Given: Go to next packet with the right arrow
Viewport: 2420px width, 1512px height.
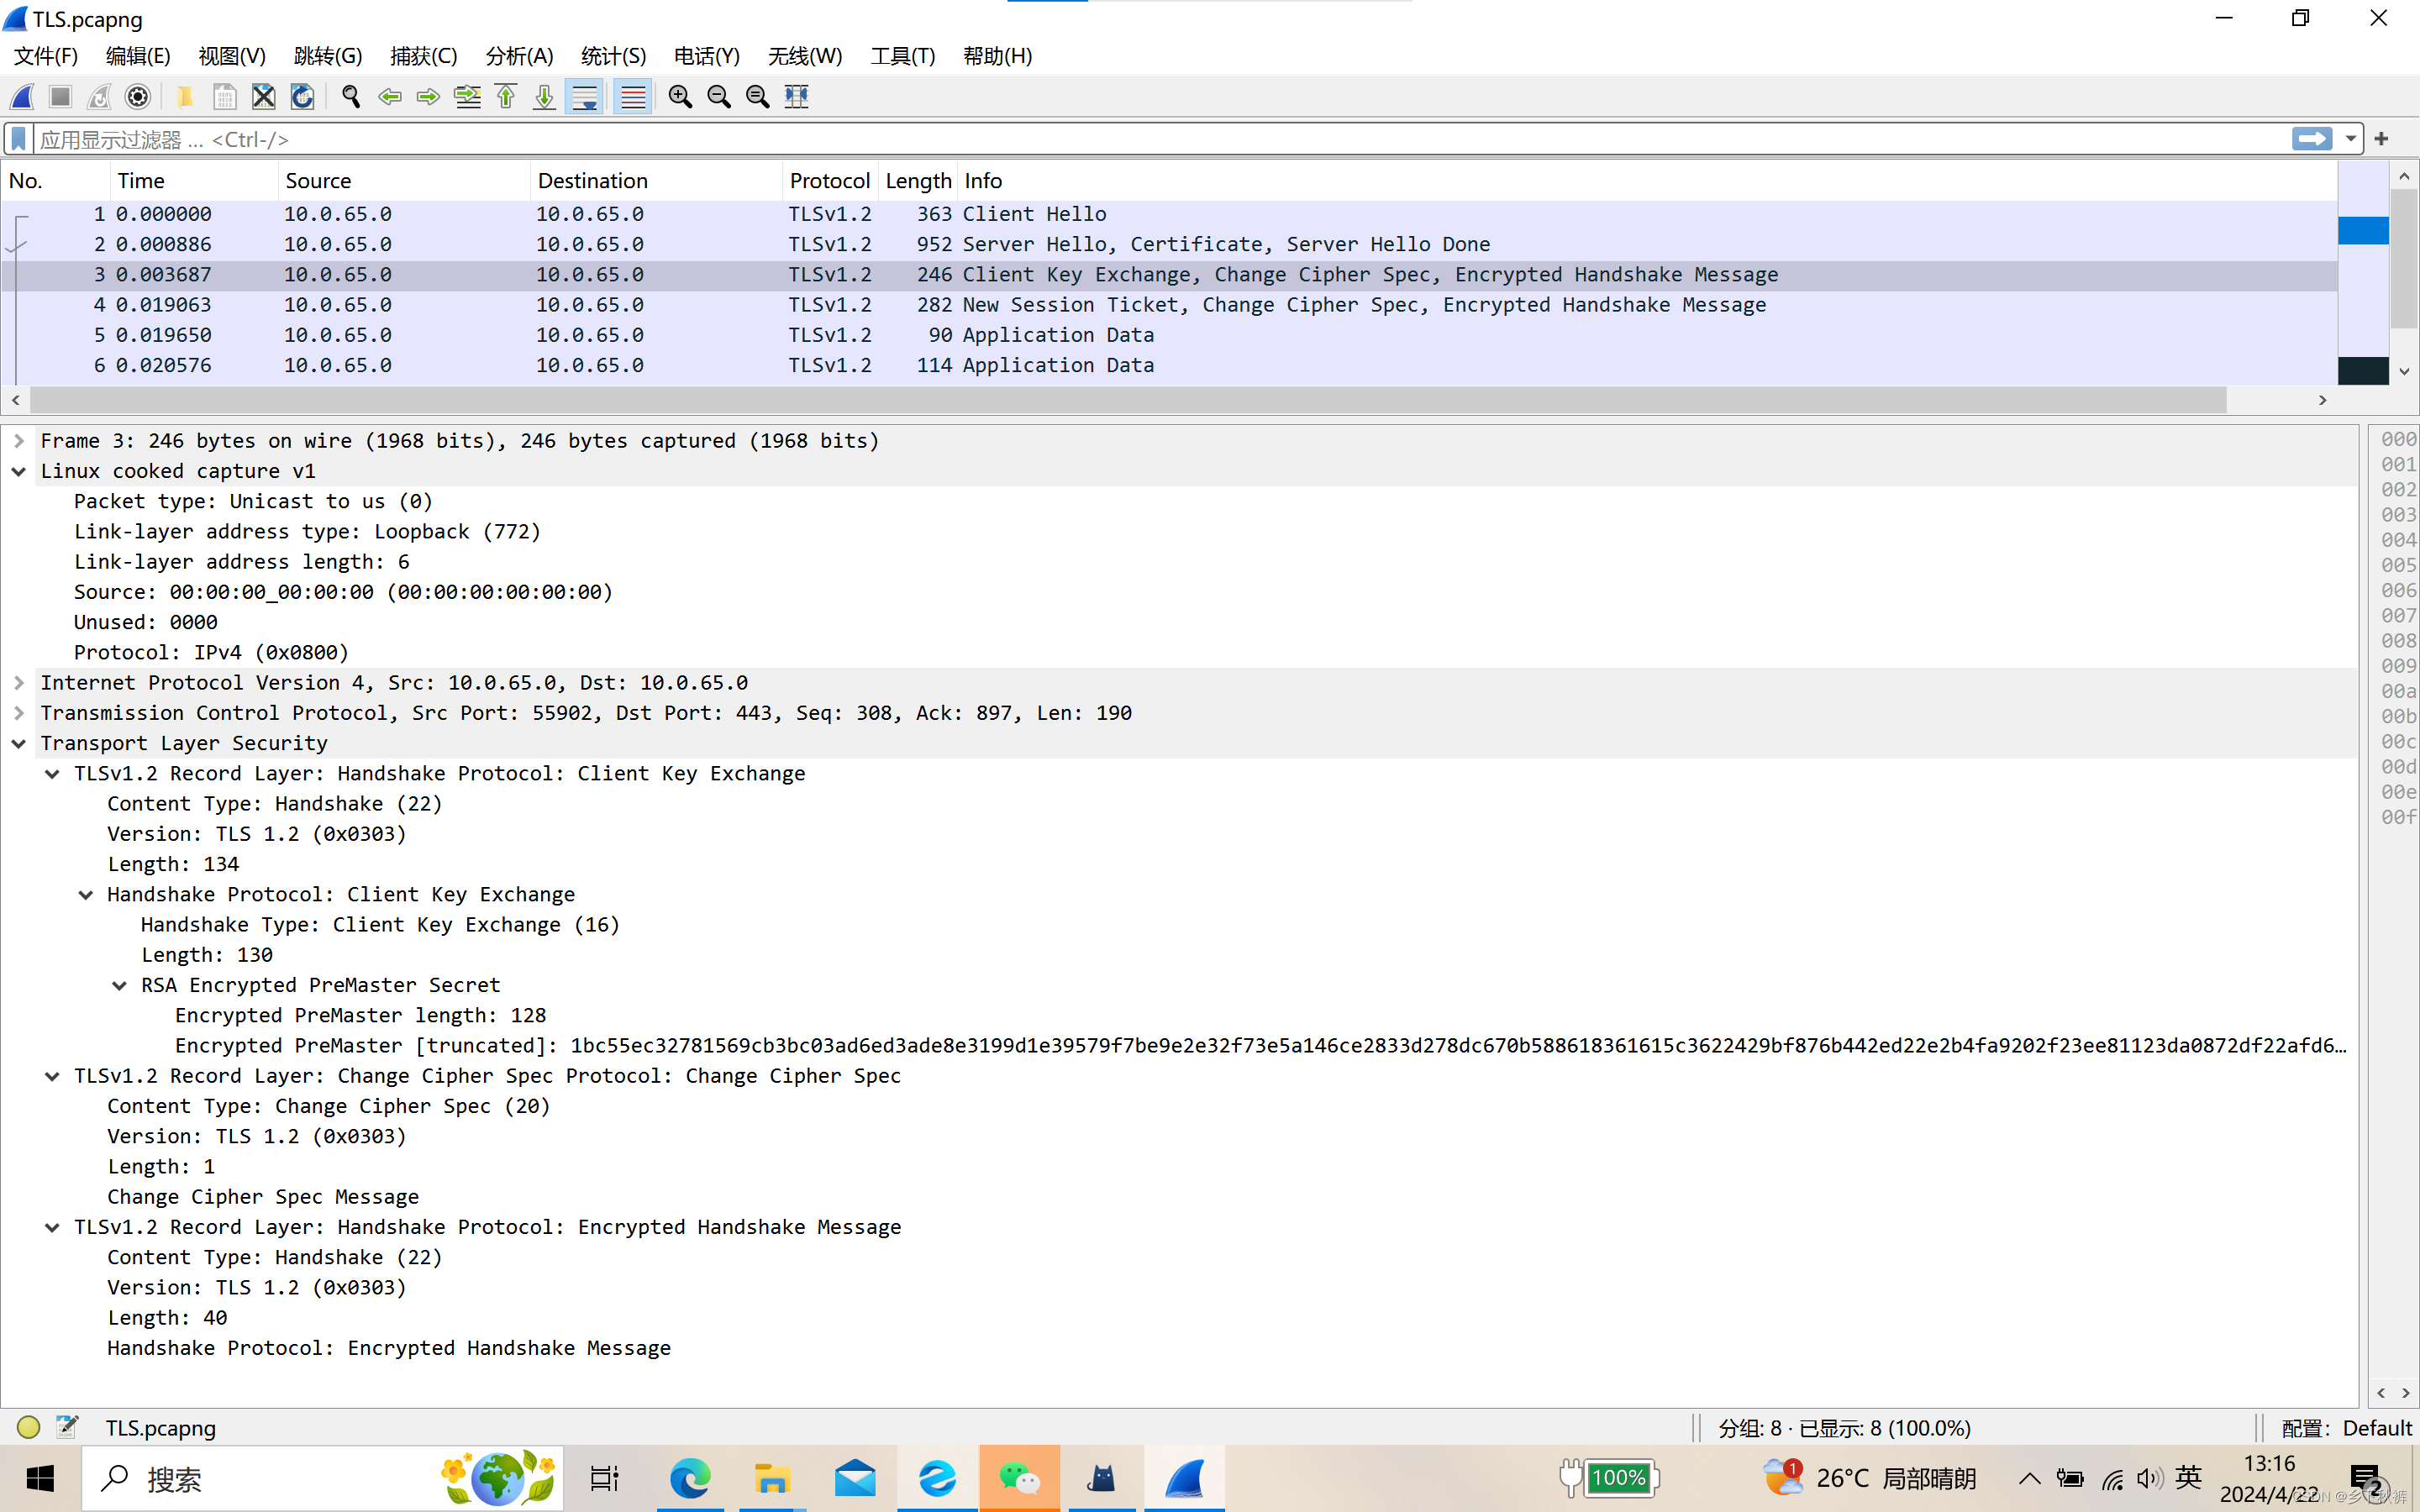Looking at the screenshot, I should (428, 97).
